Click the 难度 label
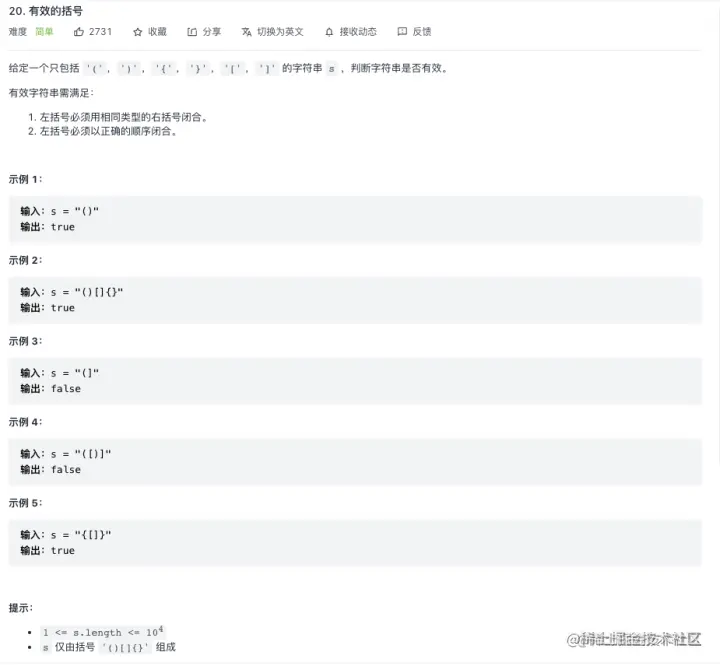 [18, 32]
